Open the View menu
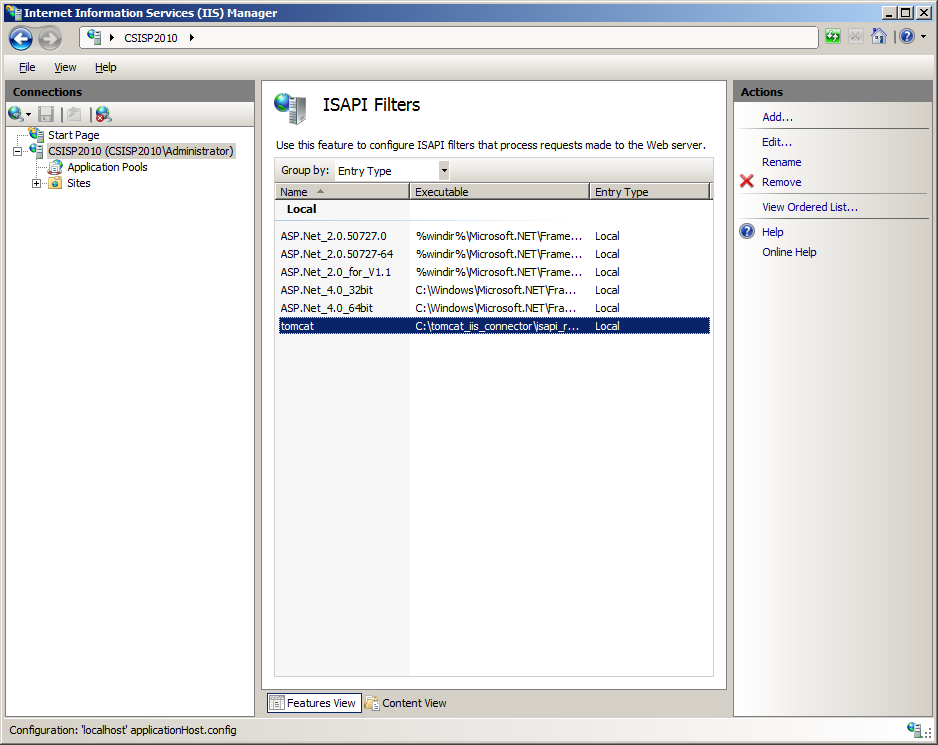The height and width of the screenshot is (745, 938). click(65, 67)
